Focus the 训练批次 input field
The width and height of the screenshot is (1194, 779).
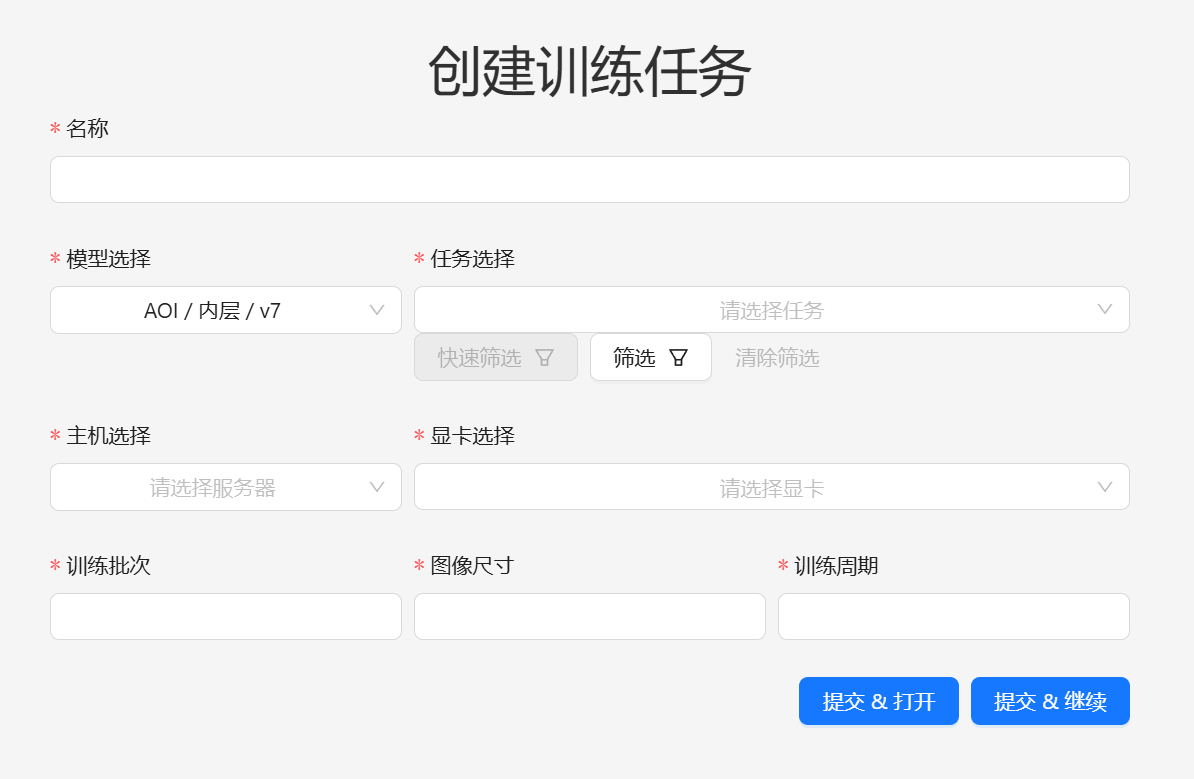pyautogui.click(x=225, y=617)
